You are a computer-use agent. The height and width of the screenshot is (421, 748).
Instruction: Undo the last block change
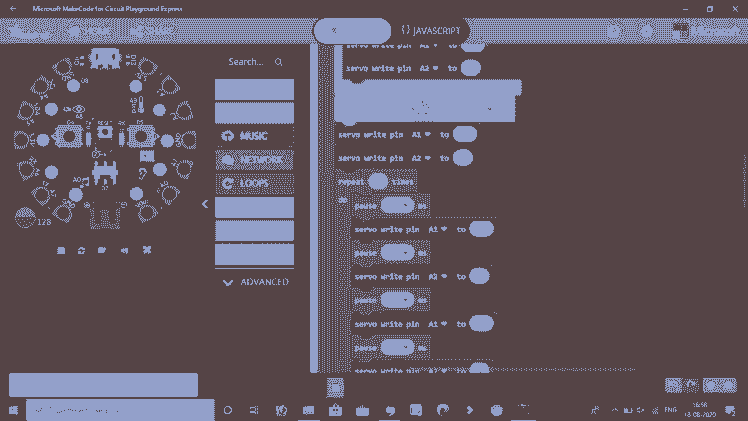pyautogui.click(x=674, y=385)
